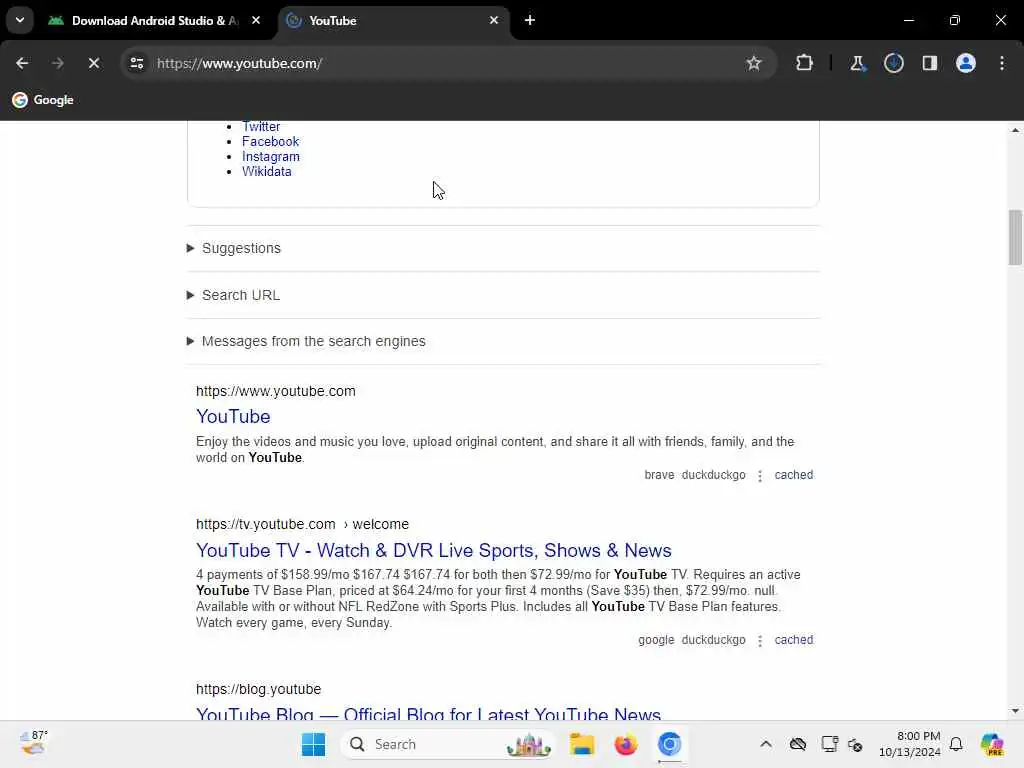Open cached version of YouTube result

pos(793,475)
